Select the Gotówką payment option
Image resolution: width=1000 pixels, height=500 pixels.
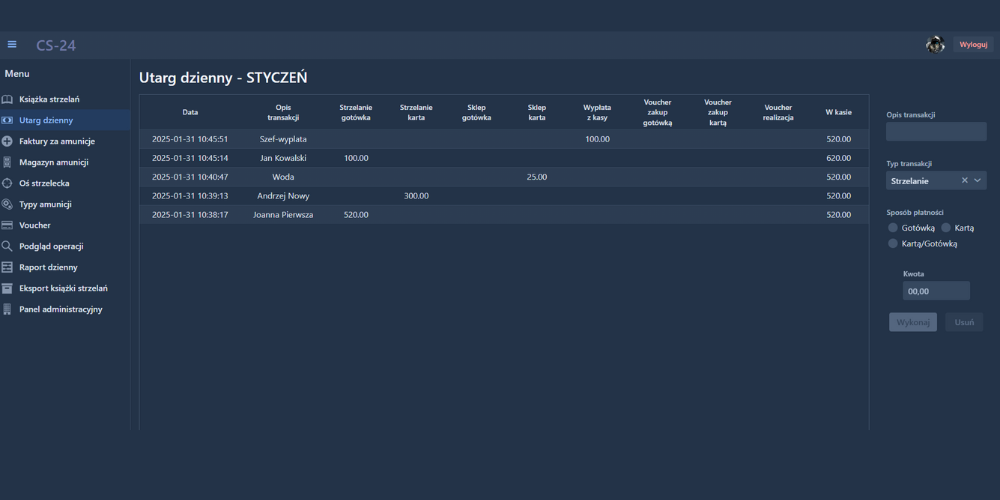[893, 228]
